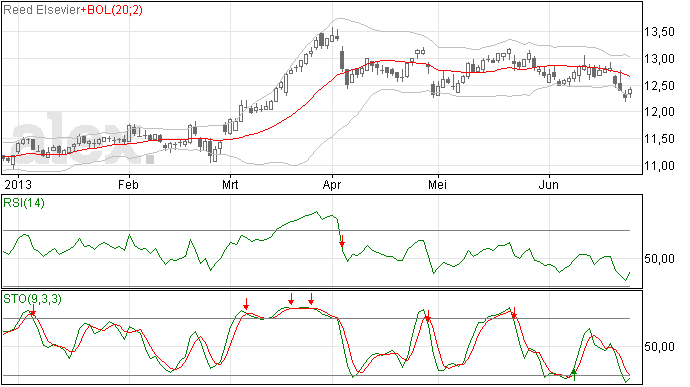Select the 50,00 label on RSI panel

pyautogui.click(x=659, y=258)
